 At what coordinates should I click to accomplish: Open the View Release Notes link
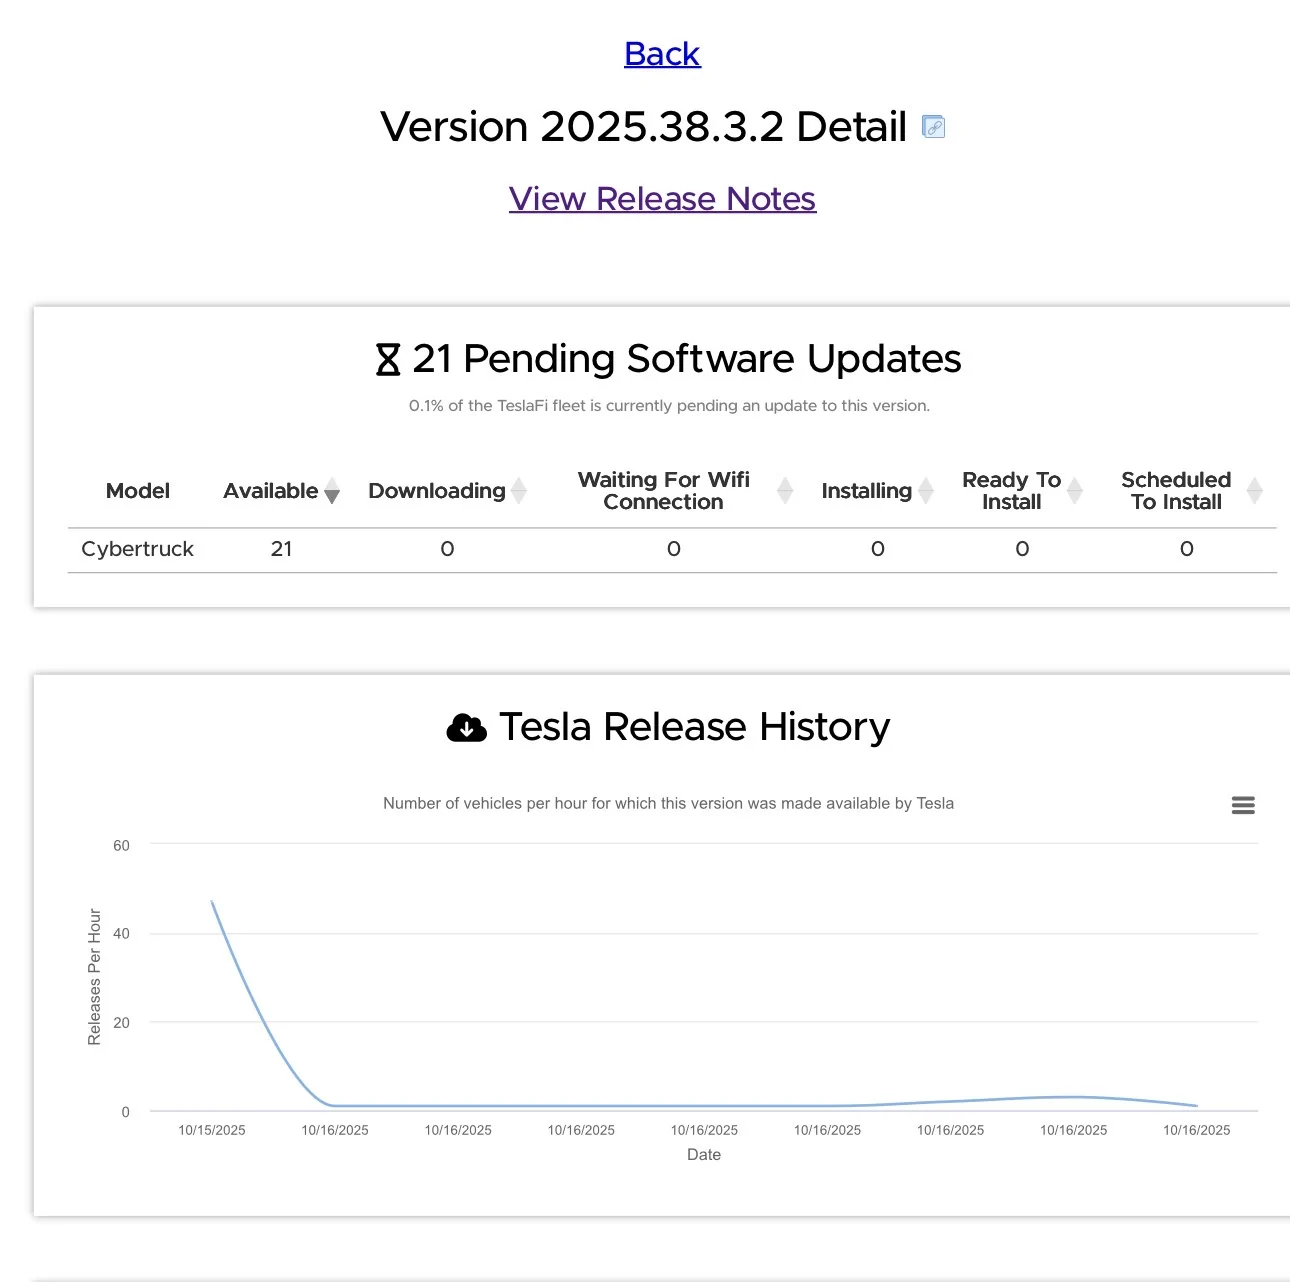[x=662, y=199]
